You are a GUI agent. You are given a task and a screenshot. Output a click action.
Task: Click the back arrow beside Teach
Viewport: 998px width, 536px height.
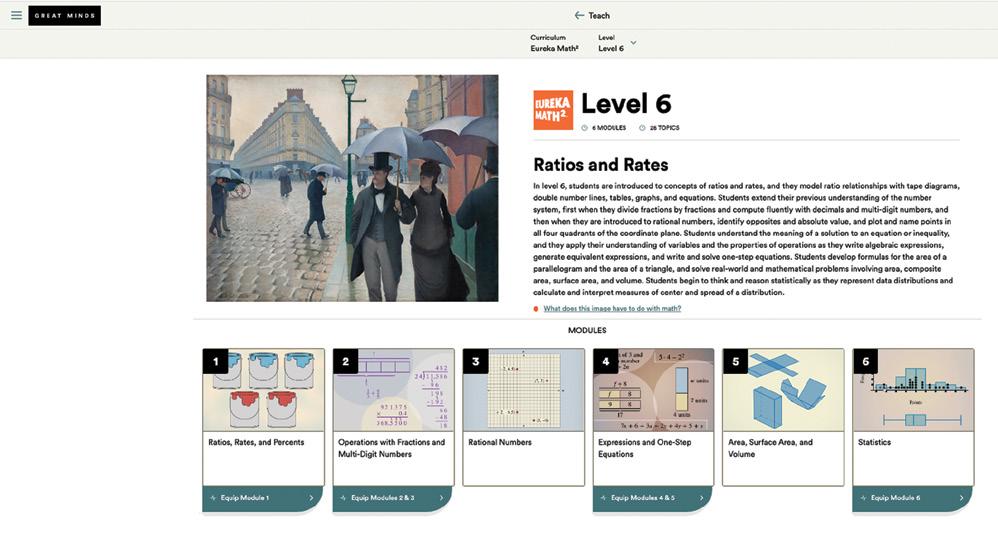(579, 16)
